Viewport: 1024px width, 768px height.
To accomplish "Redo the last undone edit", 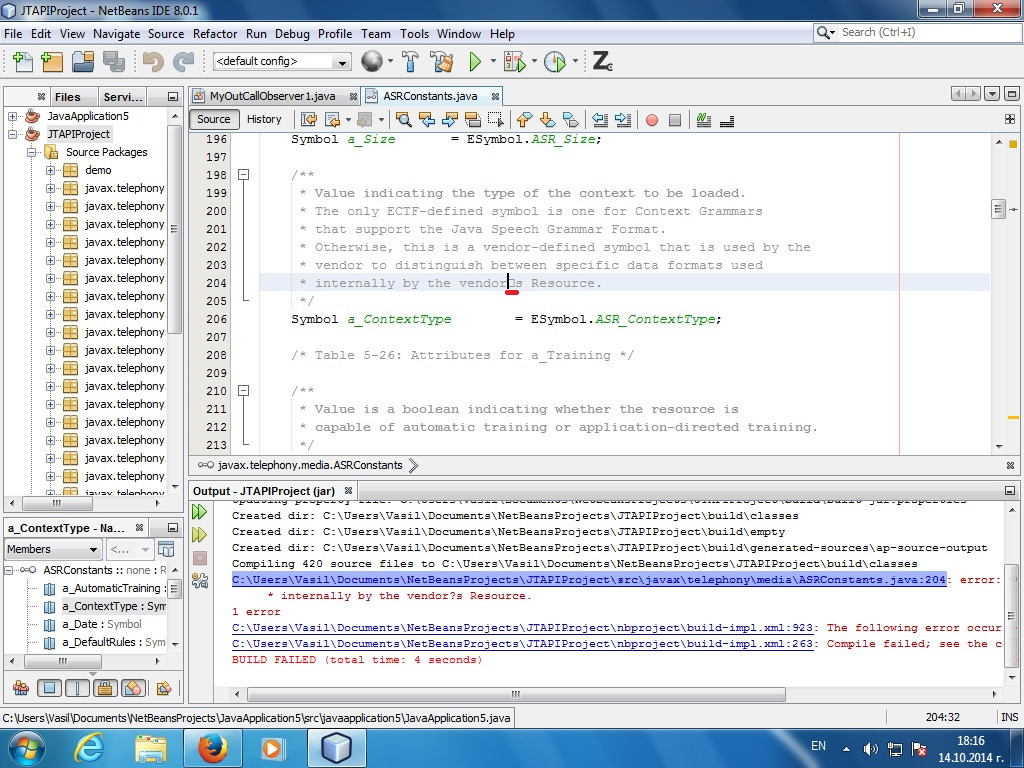I will (184, 62).
